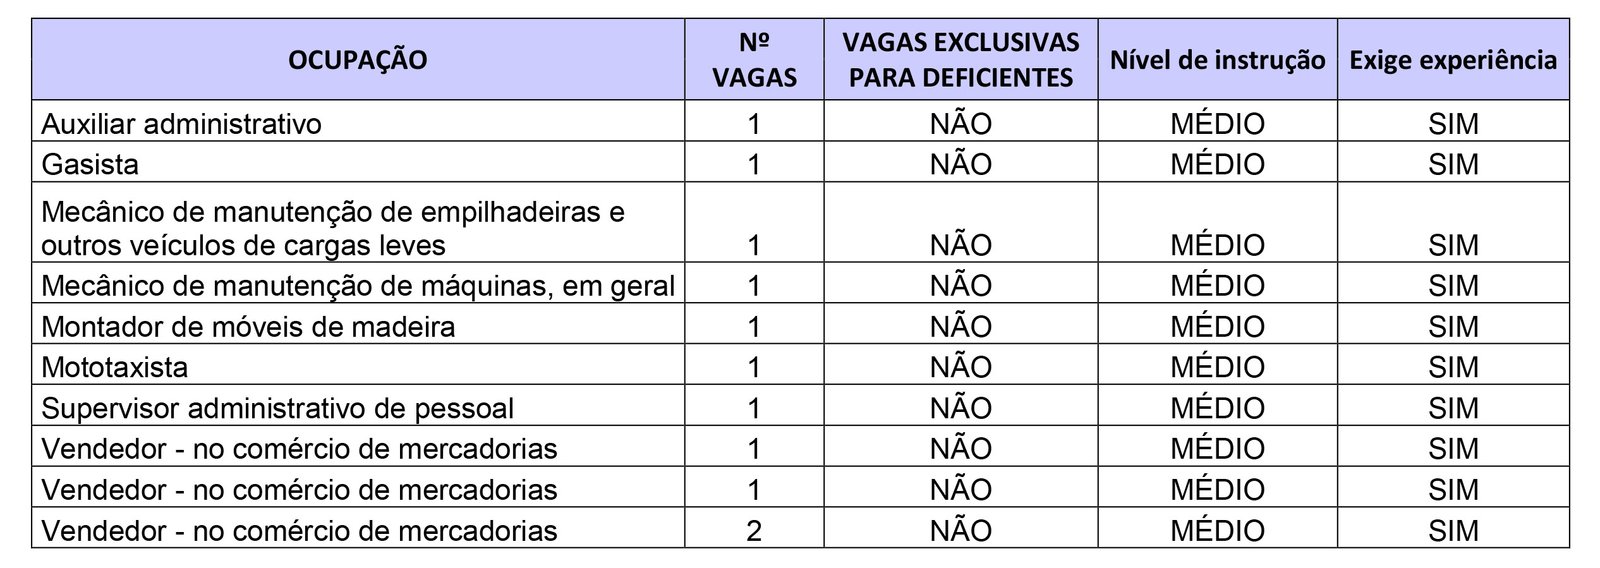Select NÃO in the Mototaxista row
This screenshot has width=1600, height=568.
pos(960,368)
